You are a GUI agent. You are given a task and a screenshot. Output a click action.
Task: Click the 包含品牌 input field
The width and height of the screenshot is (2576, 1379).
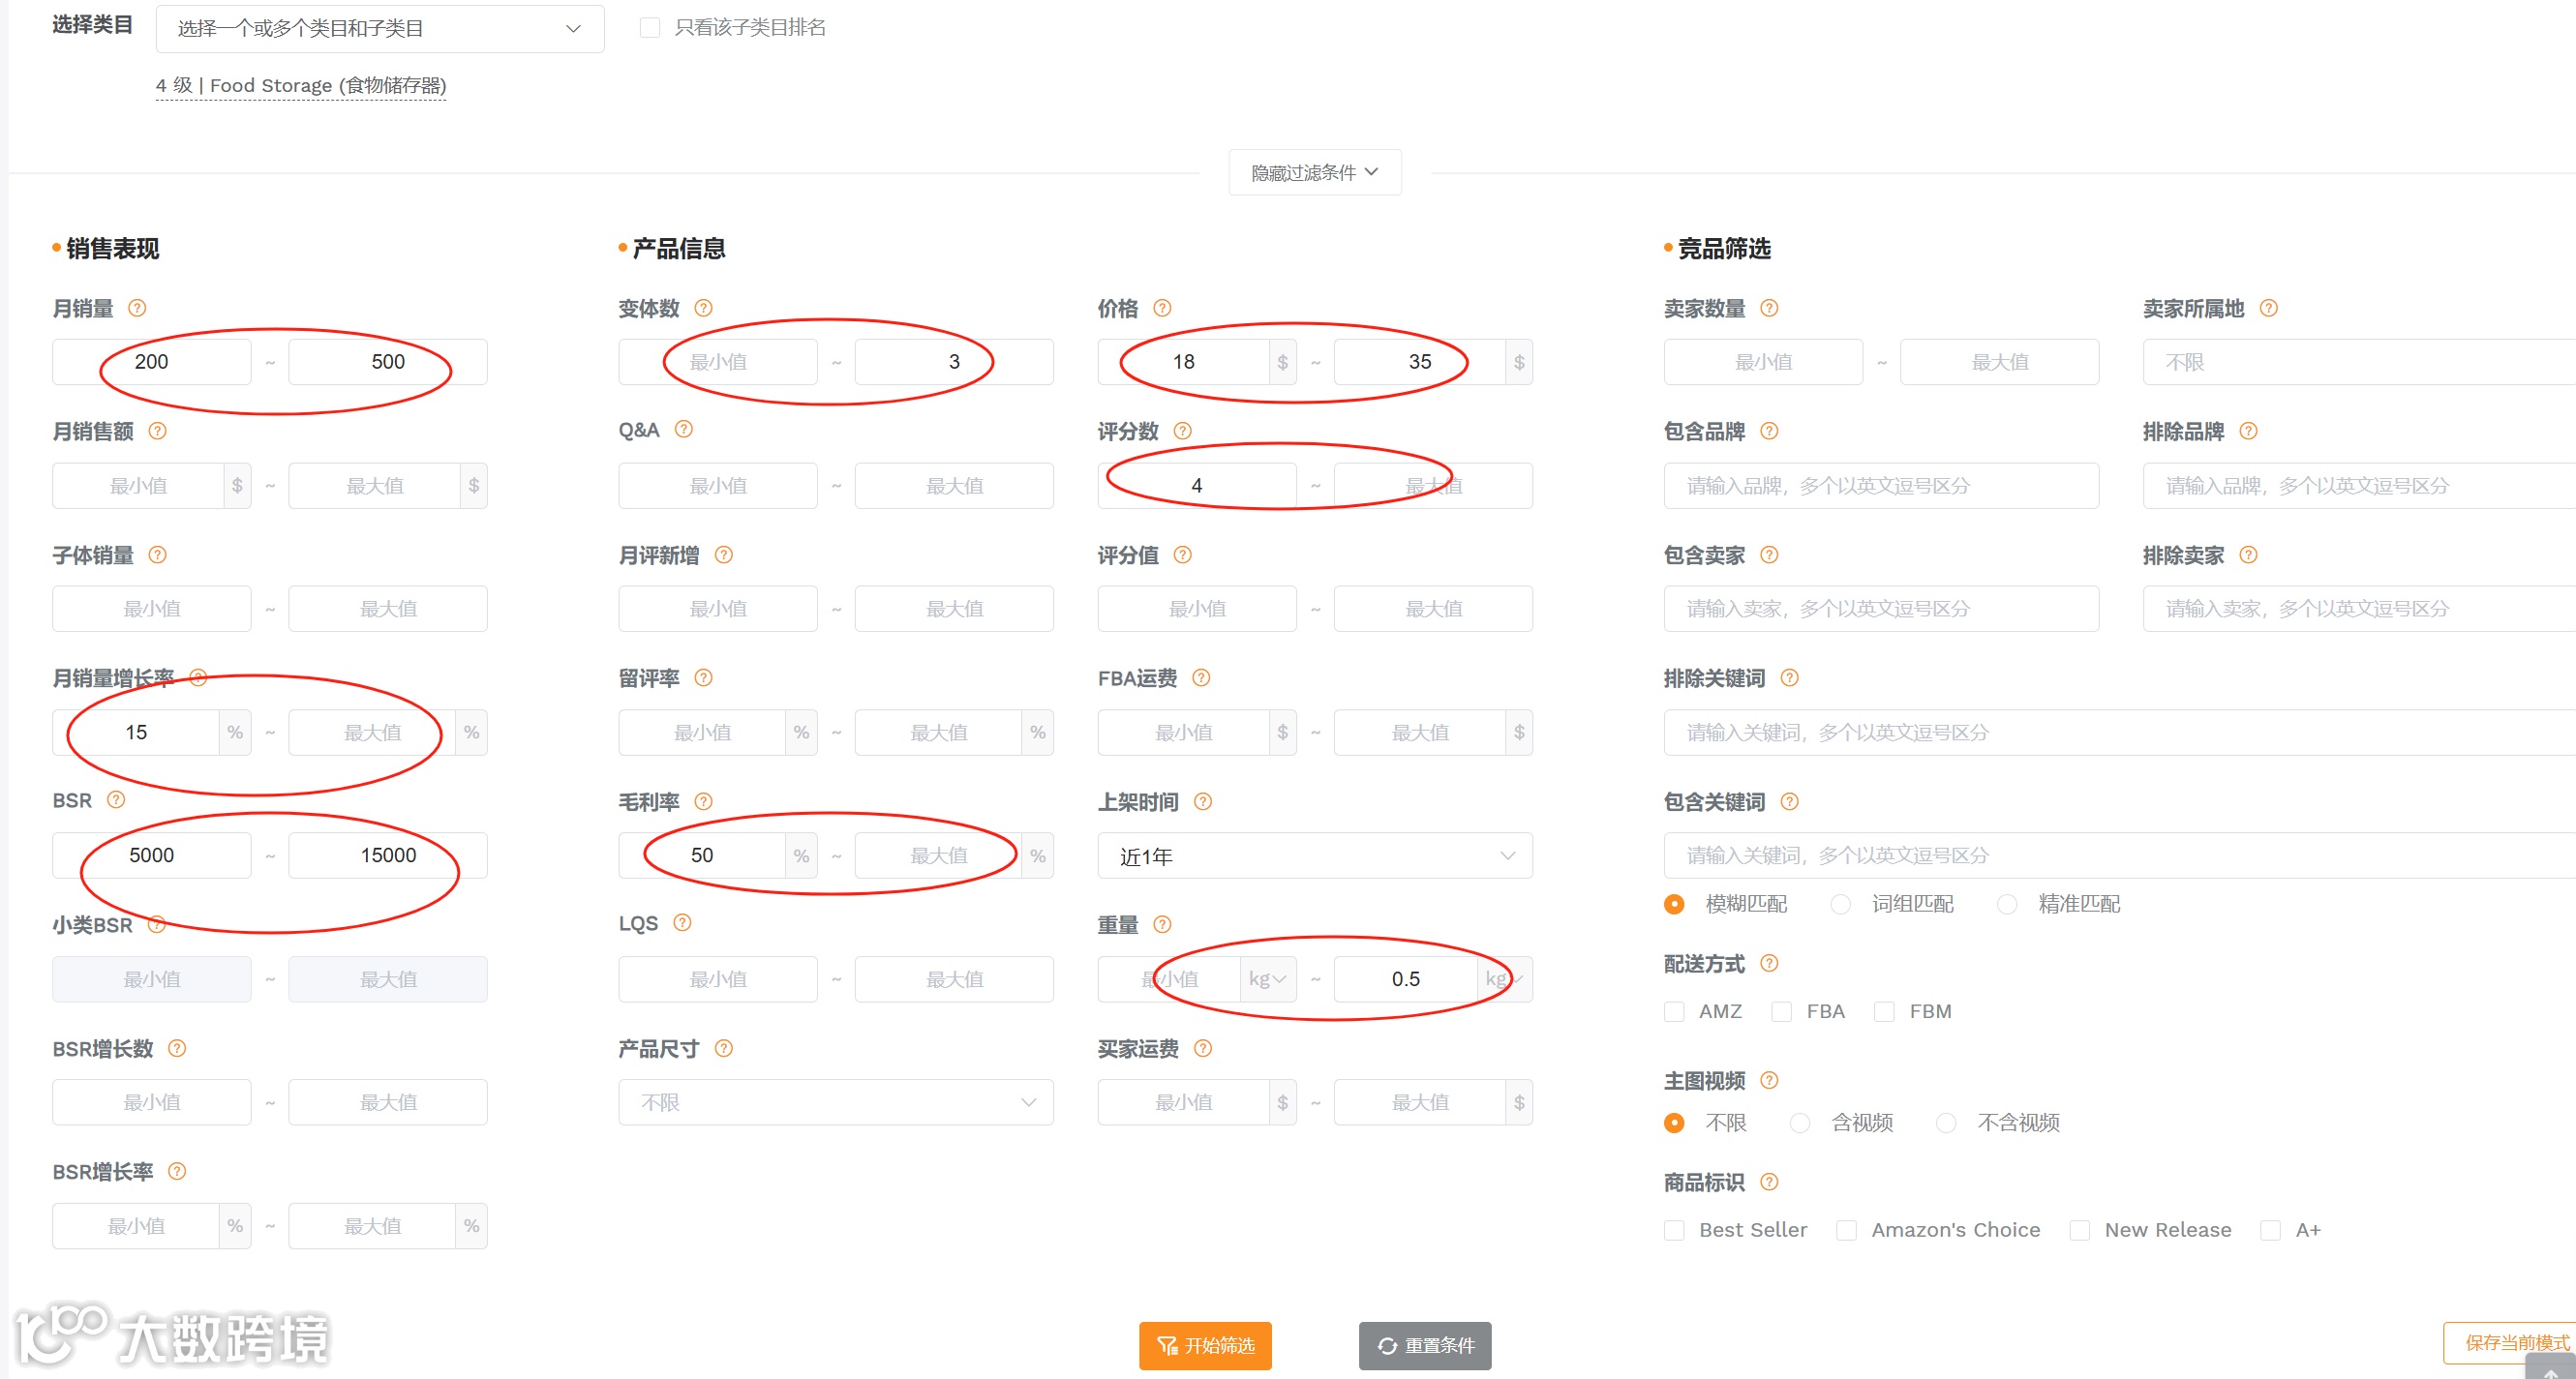pos(1880,486)
